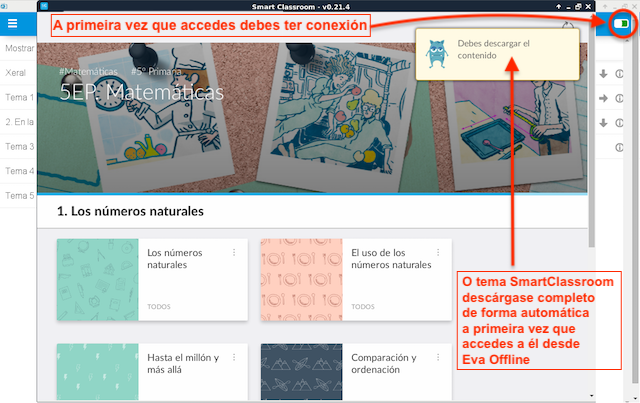
Task: Click the '5EP. Matemáticas' course title
Action: tap(142, 92)
